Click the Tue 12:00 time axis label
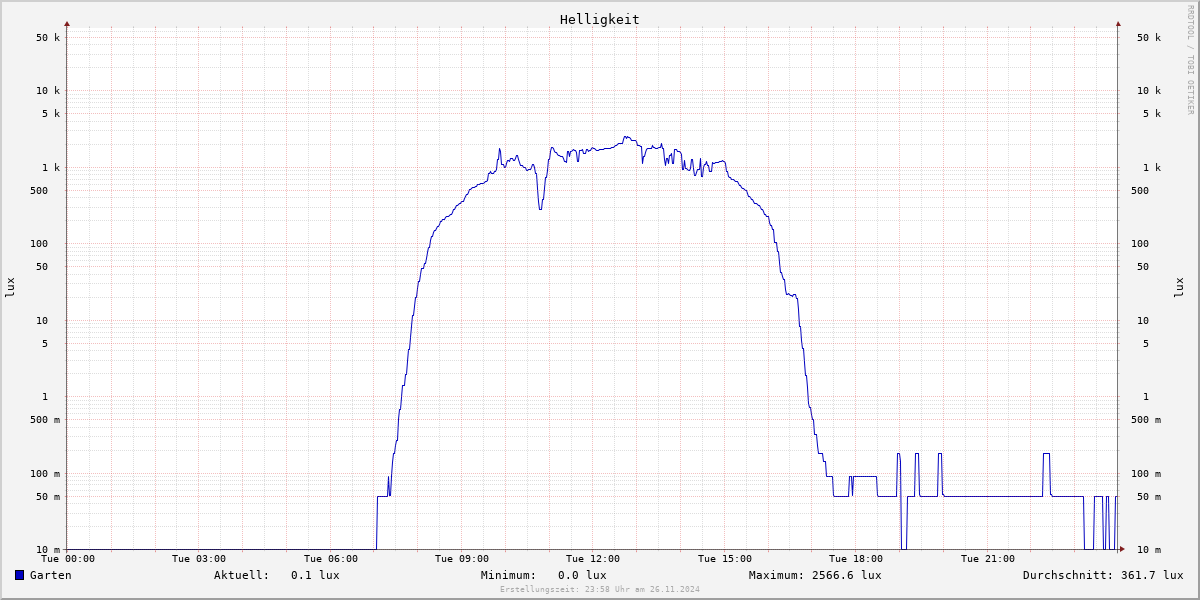 coord(593,559)
